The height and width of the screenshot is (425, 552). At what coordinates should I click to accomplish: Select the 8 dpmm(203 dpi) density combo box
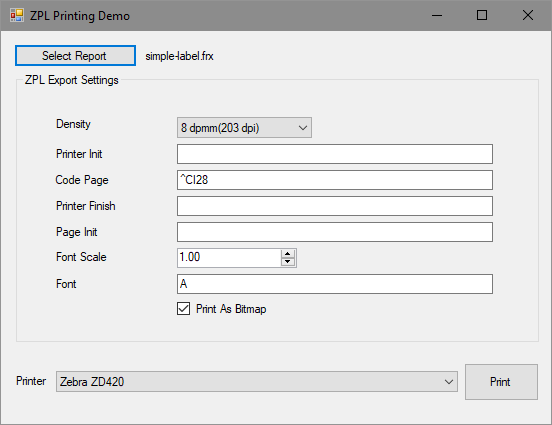(x=244, y=127)
